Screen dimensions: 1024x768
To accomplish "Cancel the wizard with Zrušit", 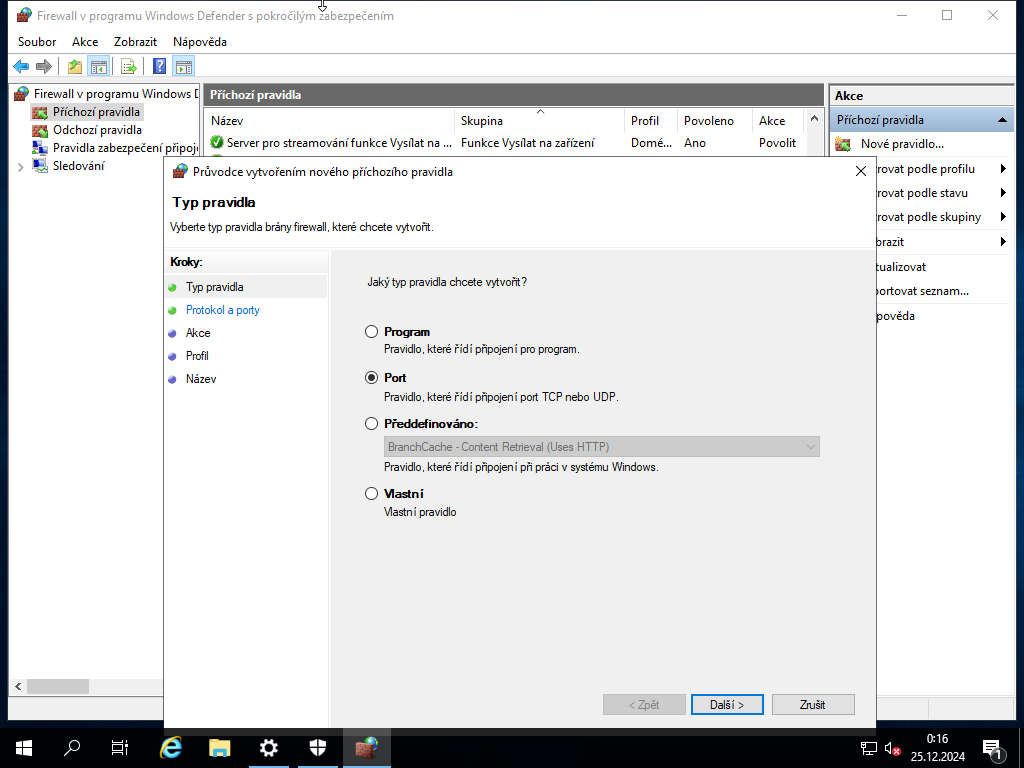I will [812, 704].
